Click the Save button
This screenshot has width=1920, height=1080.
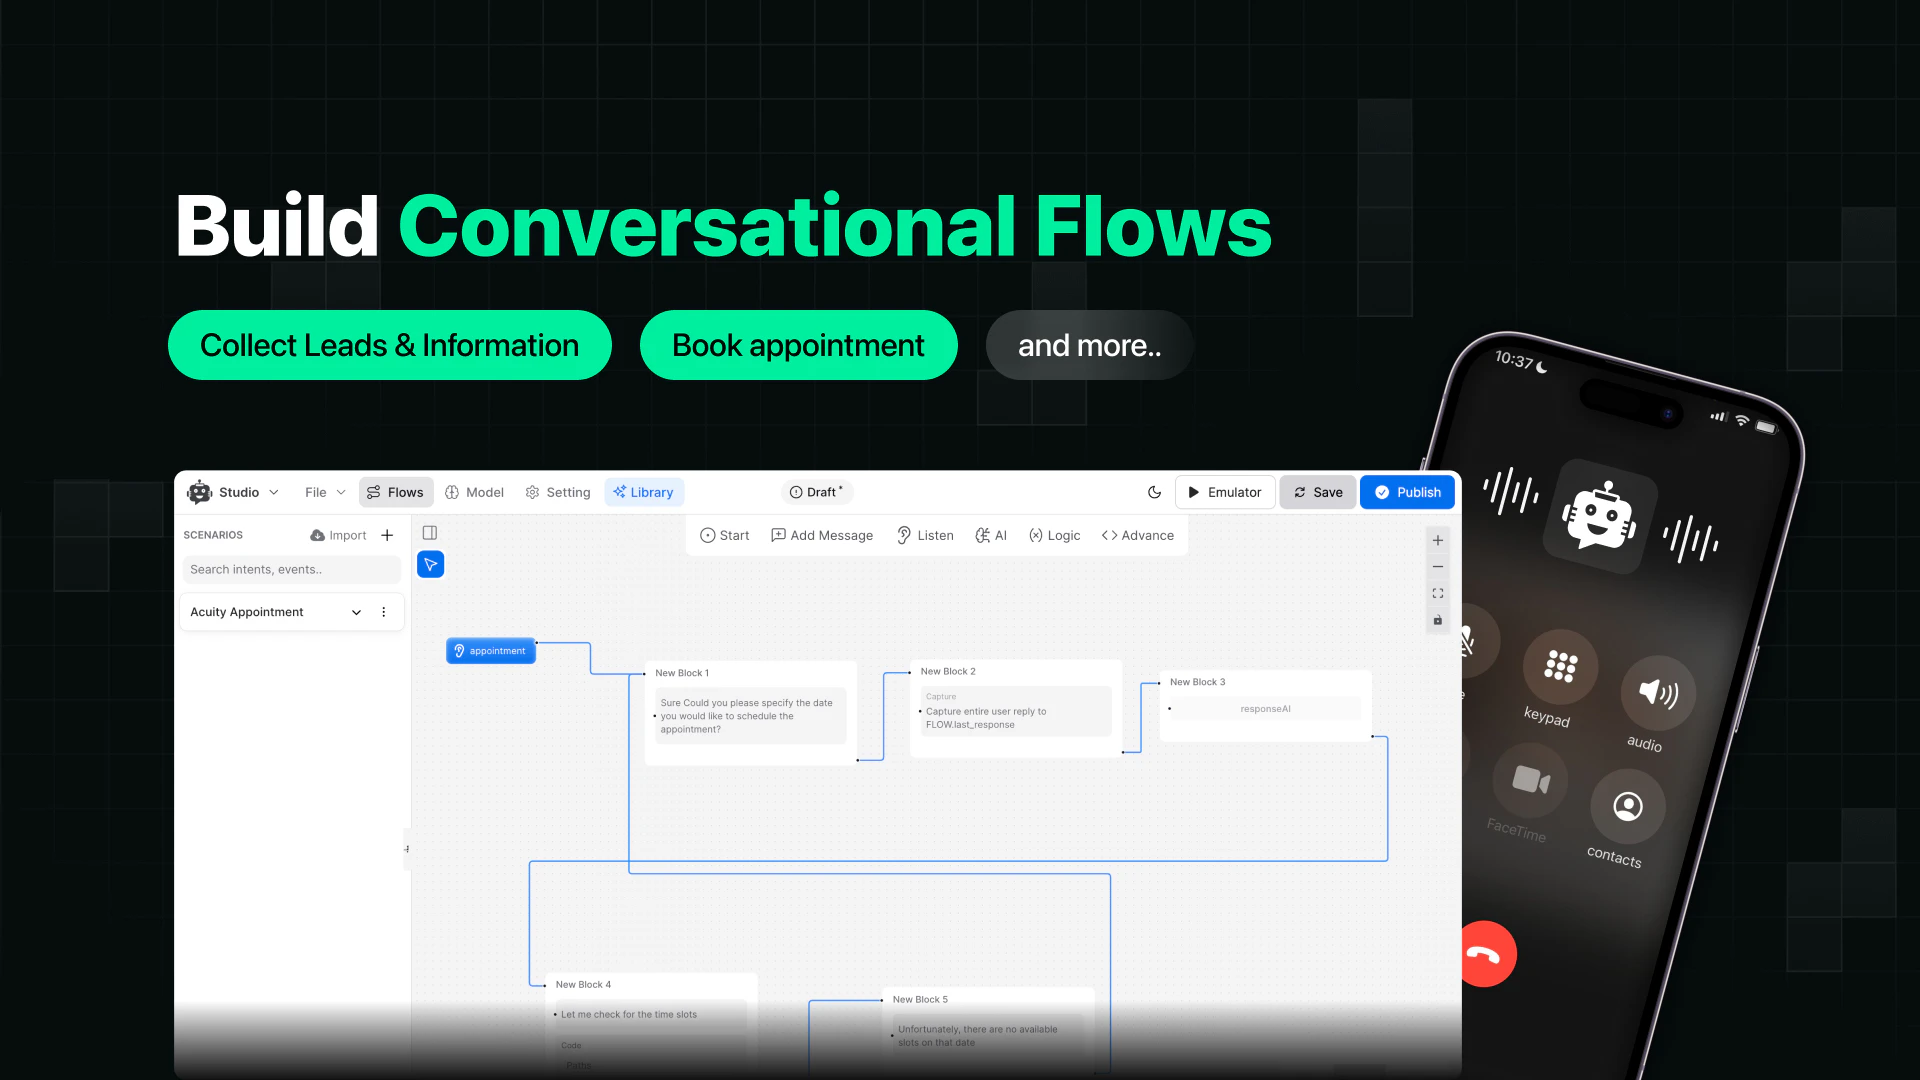(1317, 492)
